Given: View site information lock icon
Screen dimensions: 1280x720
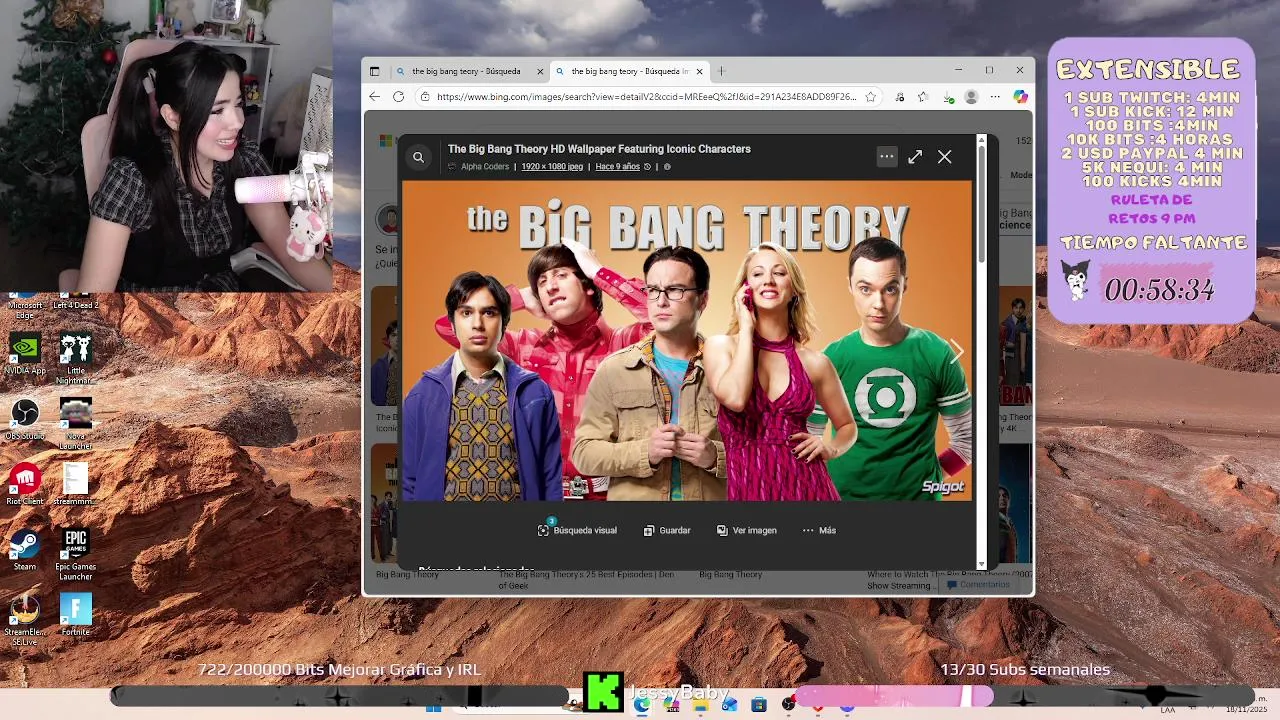Looking at the screenshot, I should point(425,97).
